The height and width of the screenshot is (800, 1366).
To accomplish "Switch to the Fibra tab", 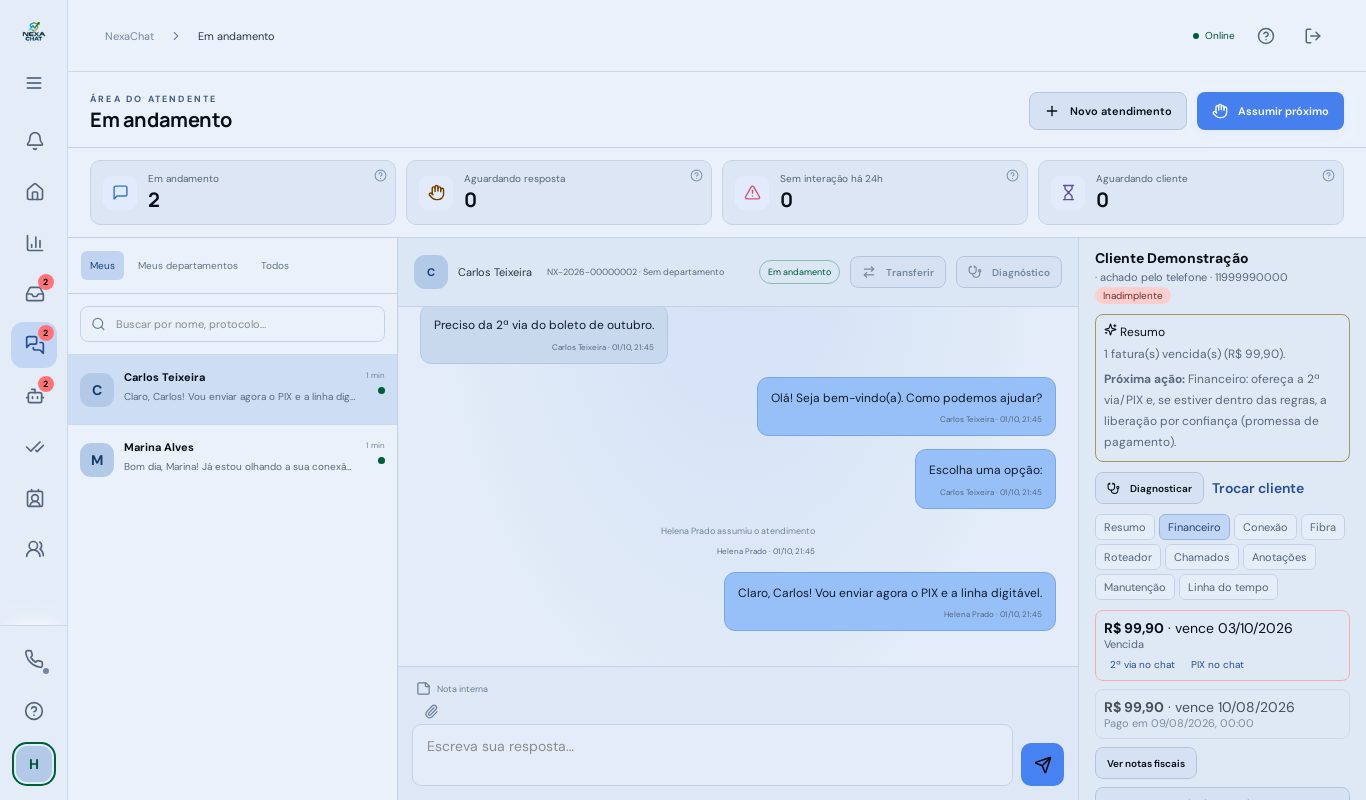I will coord(1322,527).
